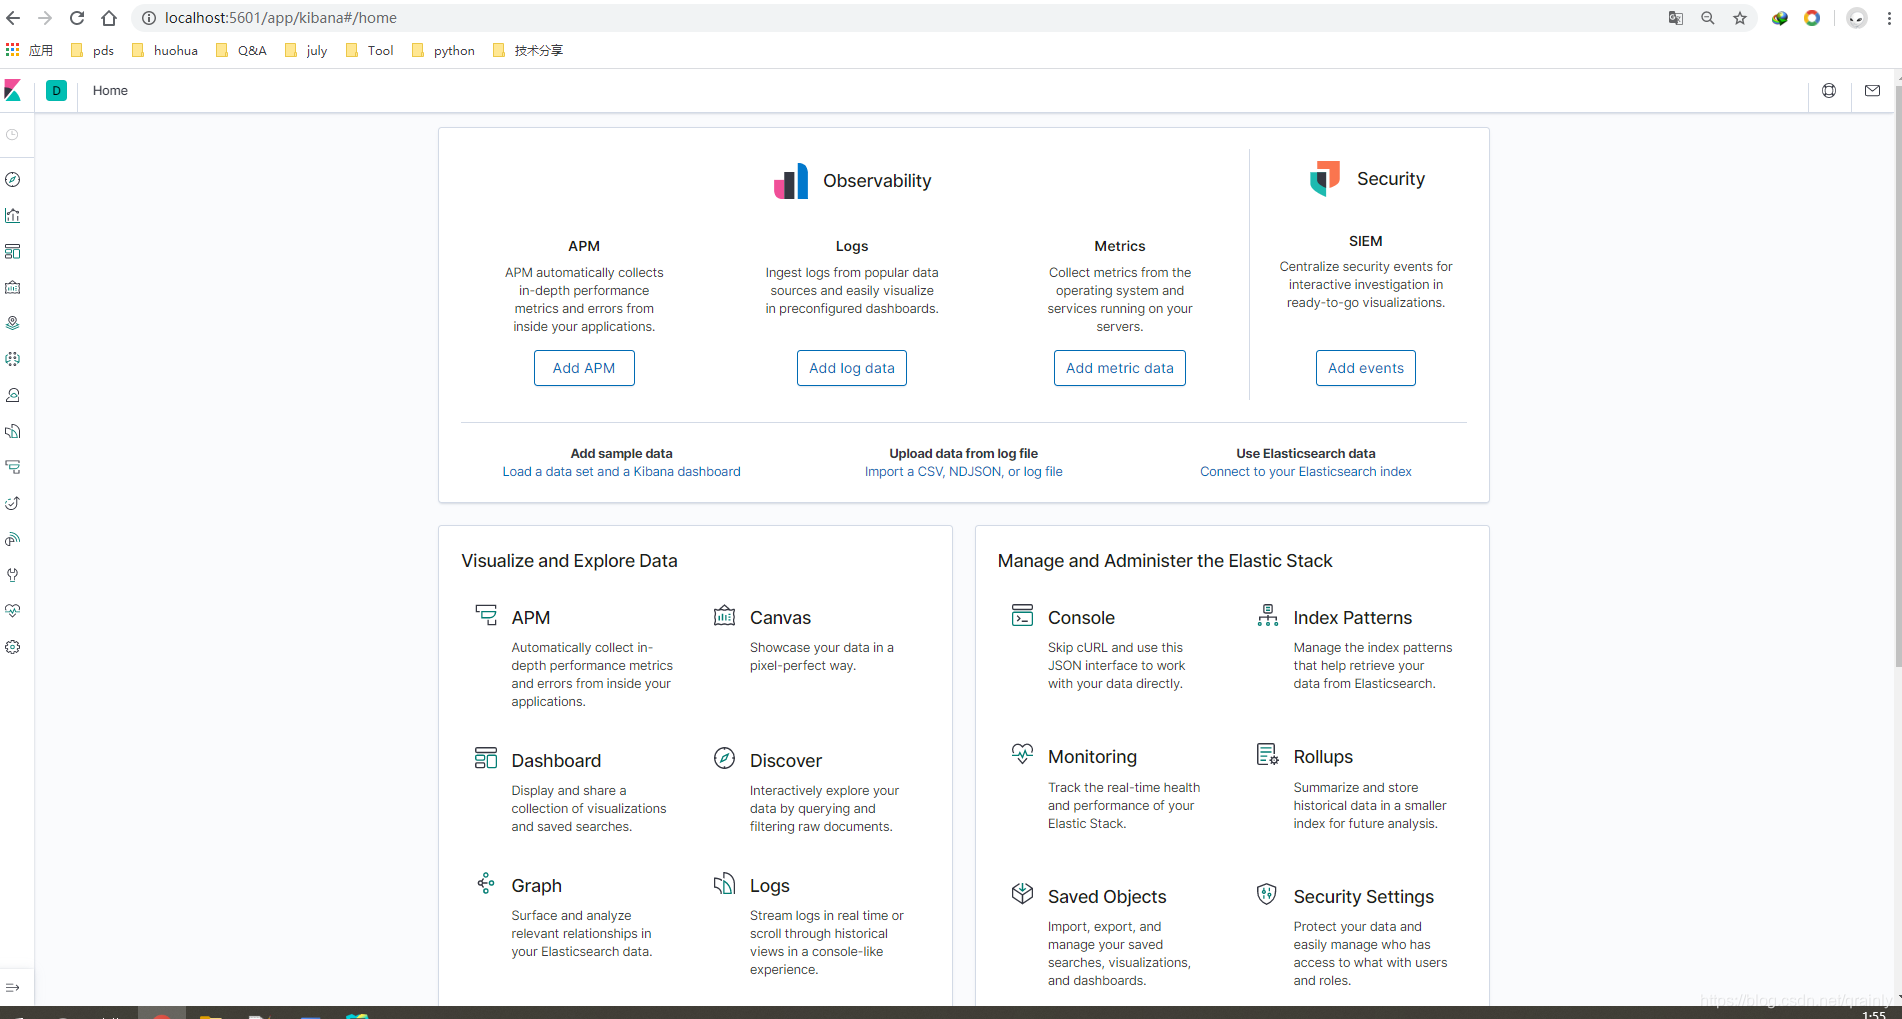Open Uptime icon in left sidebar

13,503
